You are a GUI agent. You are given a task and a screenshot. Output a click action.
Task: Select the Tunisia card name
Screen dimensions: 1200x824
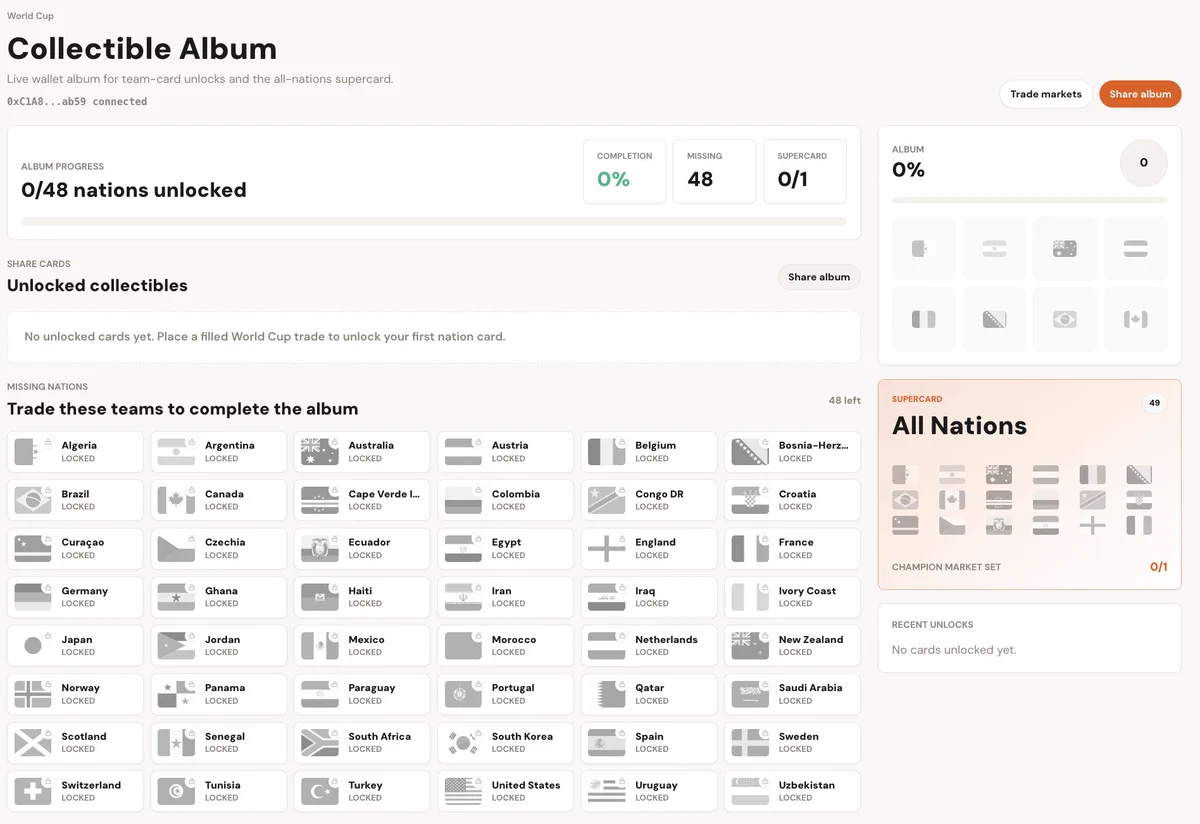pyautogui.click(x=222, y=785)
